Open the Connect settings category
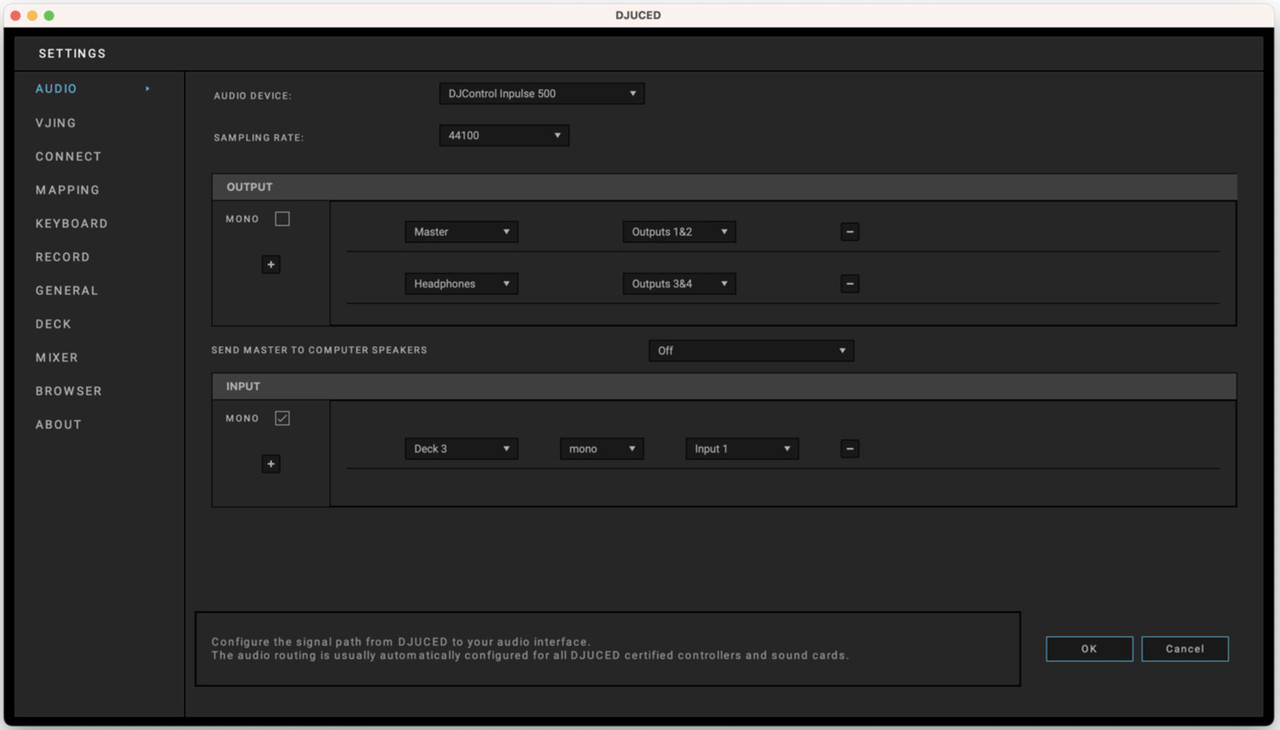Screen dimensions: 1280x730 coord(68,157)
